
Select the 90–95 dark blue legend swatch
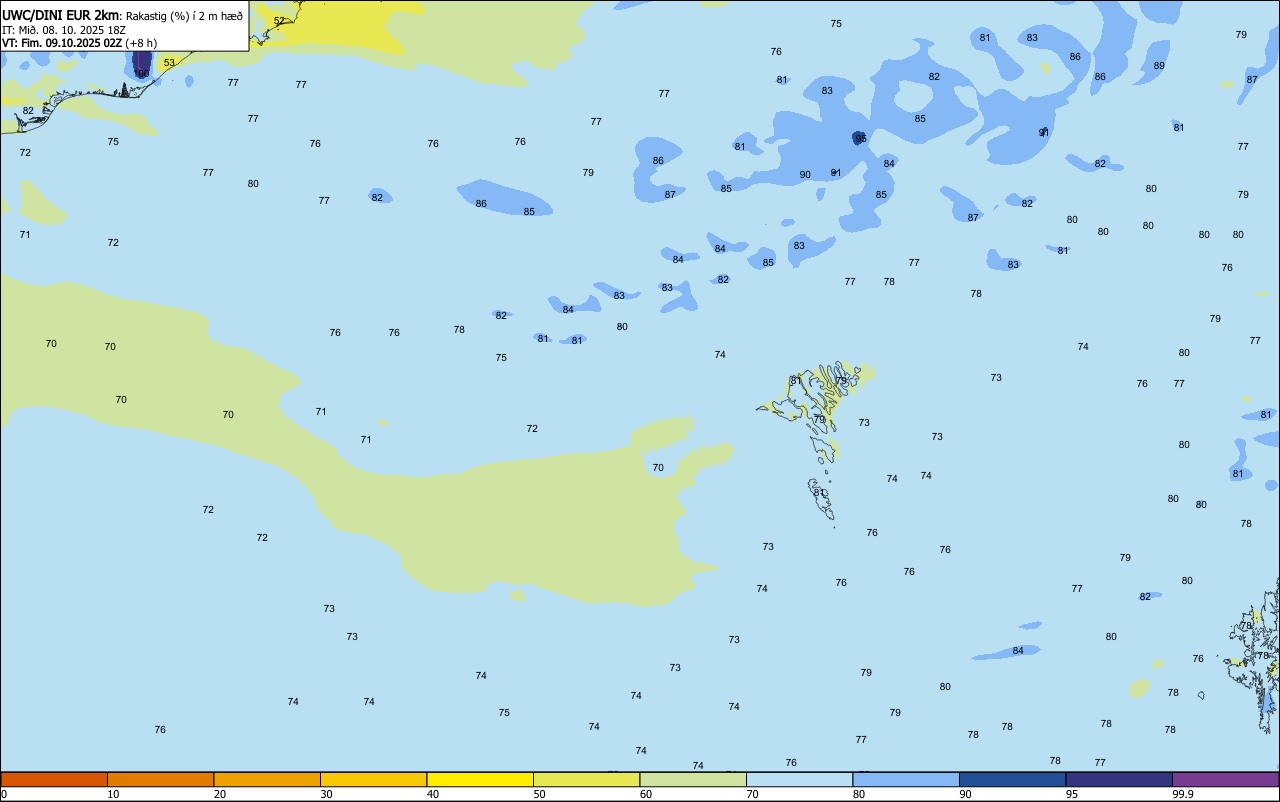point(1012,779)
